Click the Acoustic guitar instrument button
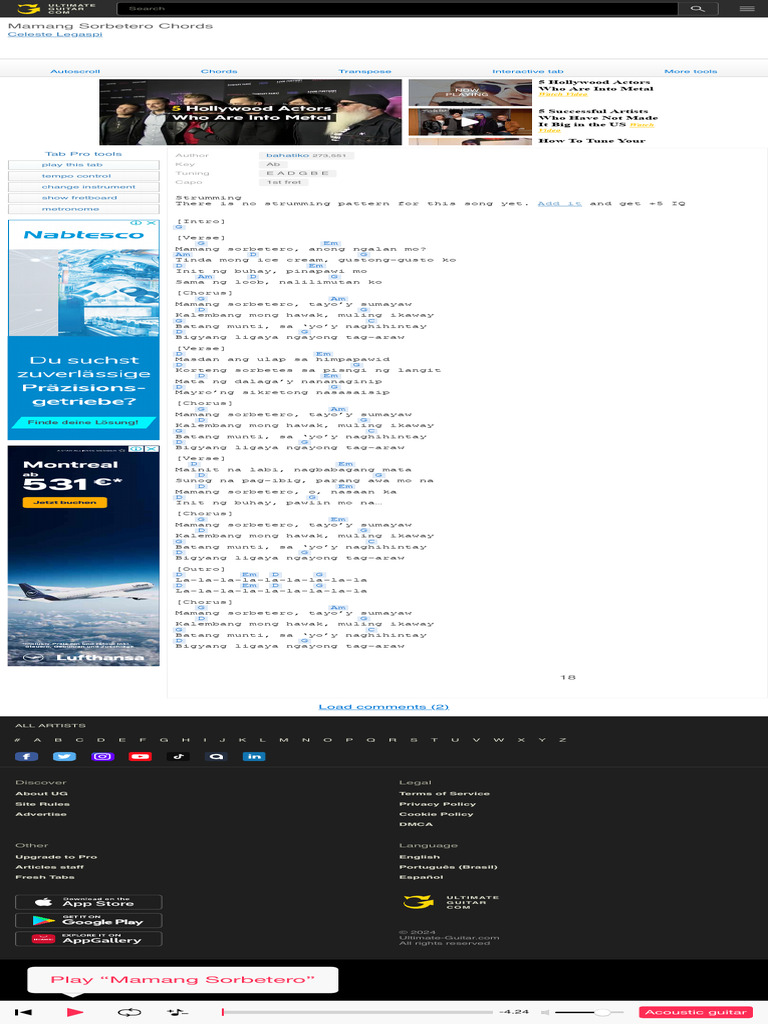This screenshot has width=768, height=1024. [696, 1012]
